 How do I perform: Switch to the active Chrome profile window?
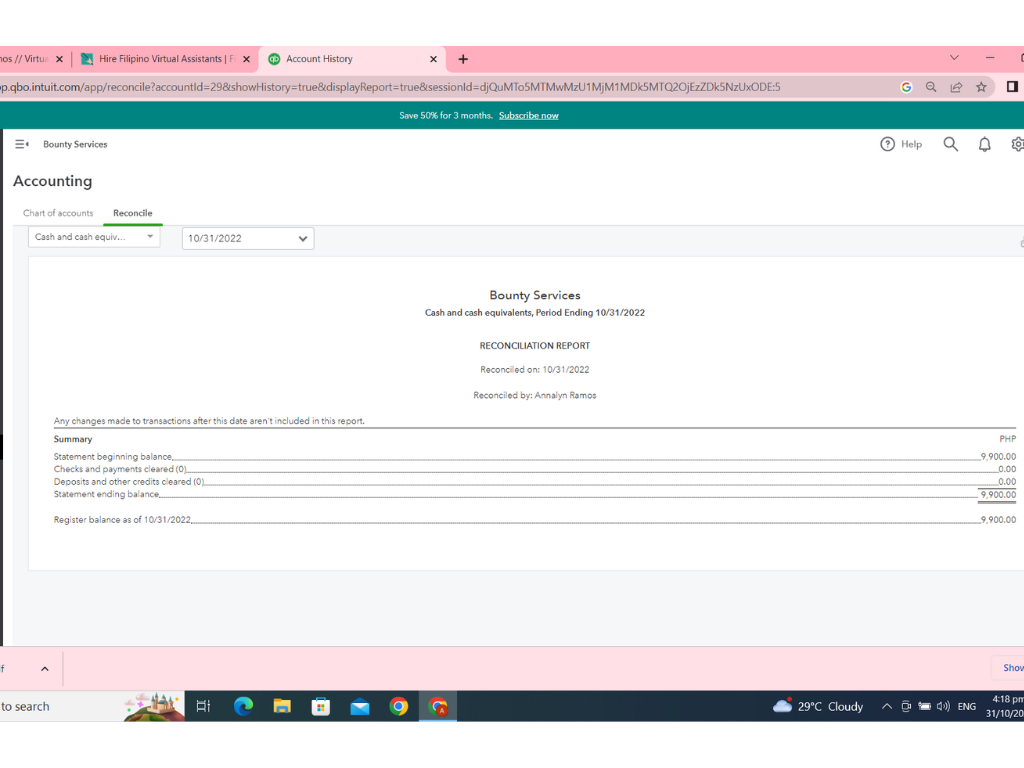click(438, 706)
